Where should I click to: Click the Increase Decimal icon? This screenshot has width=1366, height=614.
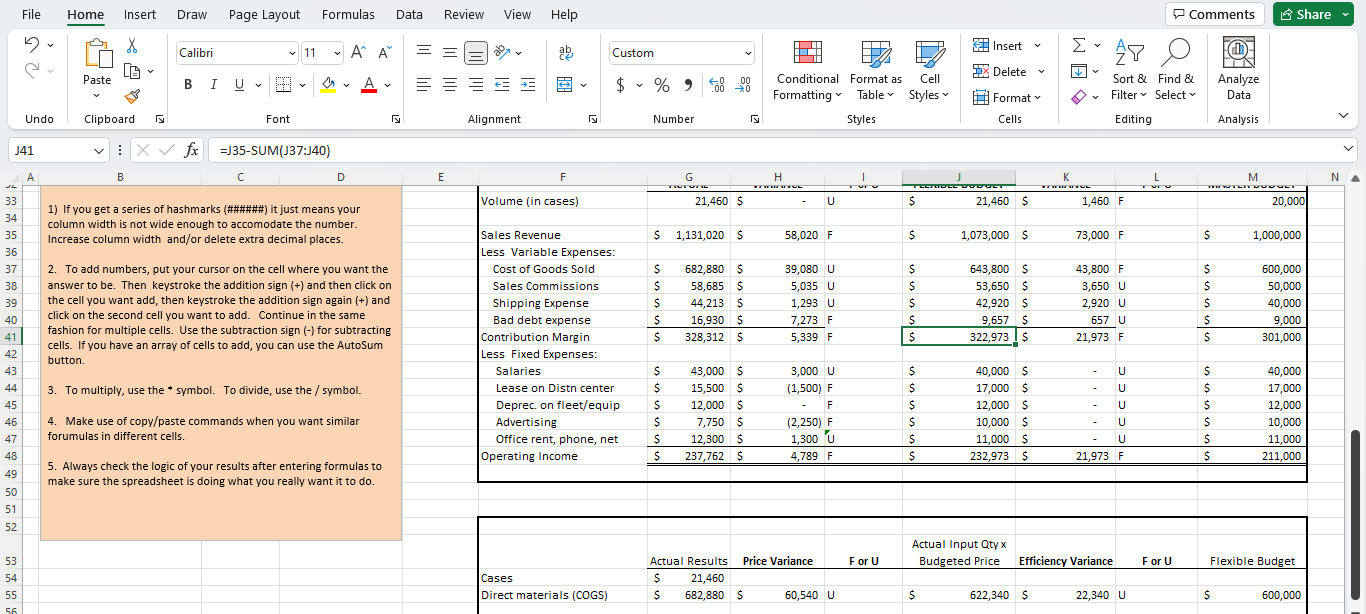[717, 86]
